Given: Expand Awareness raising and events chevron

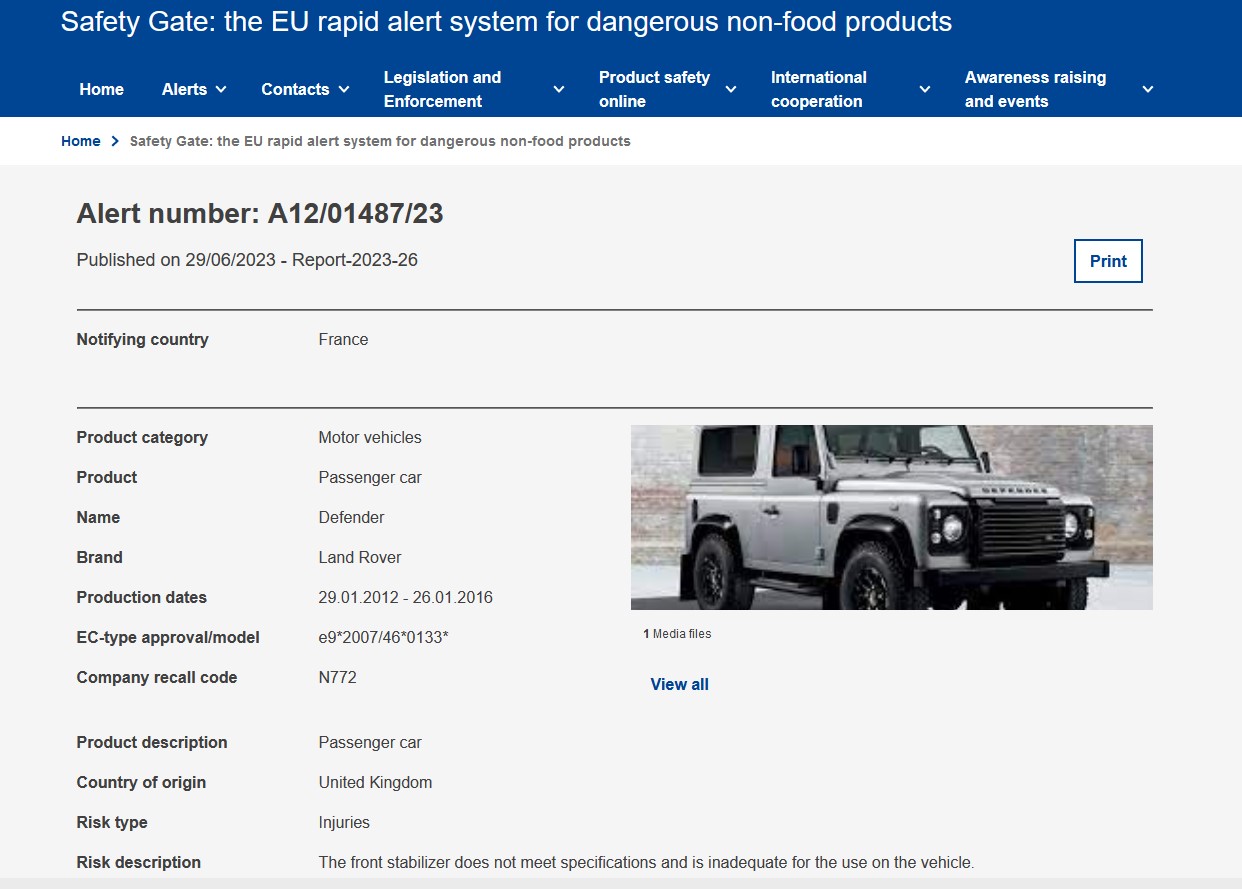Looking at the screenshot, I should 1148,89.
